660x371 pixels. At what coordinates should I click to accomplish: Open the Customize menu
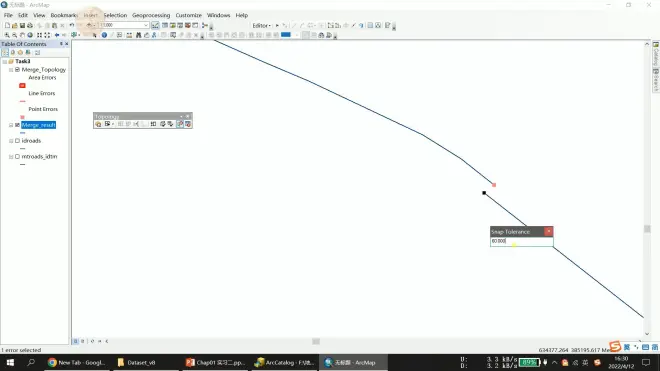coord(189,15)
